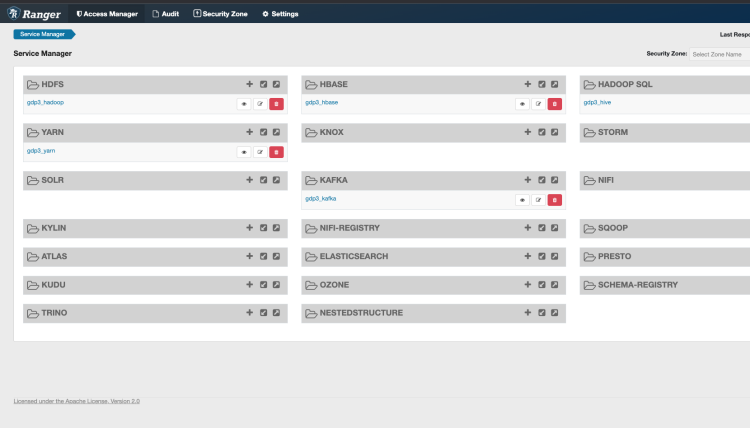Add a new KYLIN service

[x=249, y=228]
